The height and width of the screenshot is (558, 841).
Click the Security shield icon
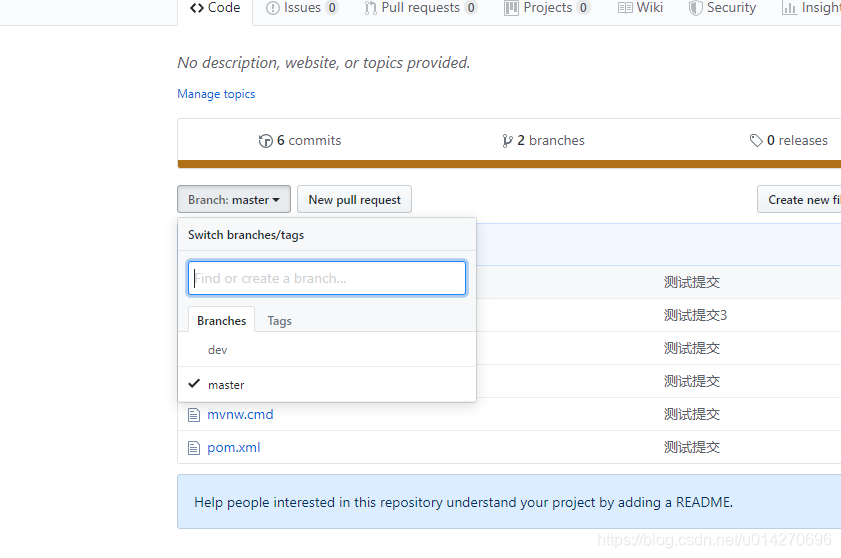point(695,8)
